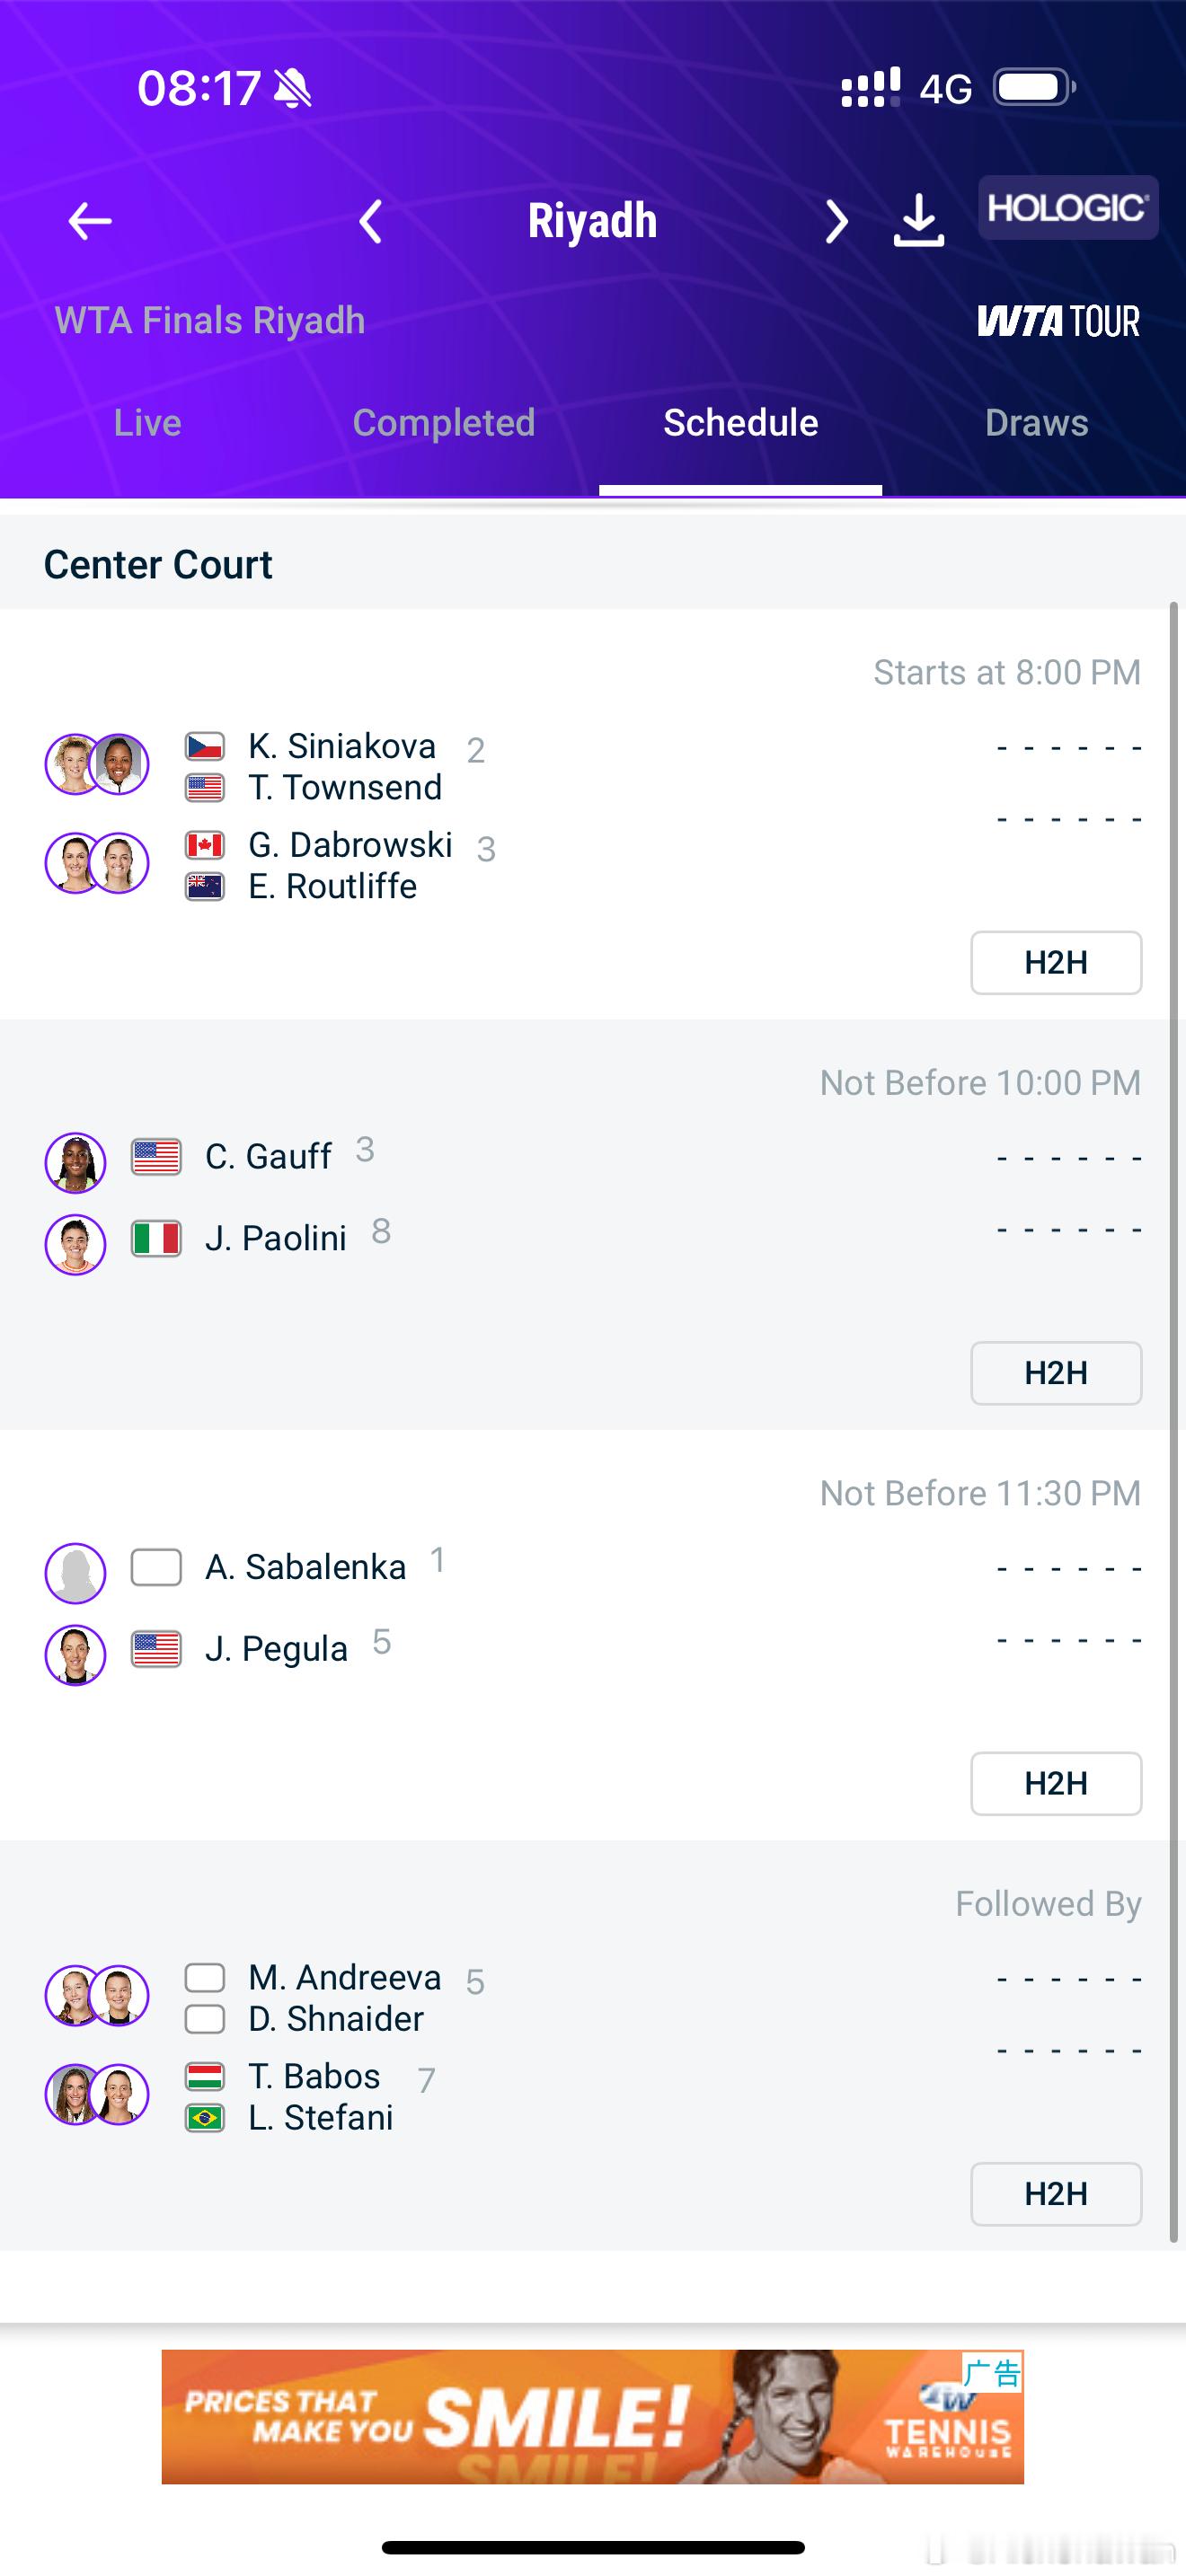1186x2576 pixels.
Task: Go to previous tournament with left chevron
Action: point(370,221)
